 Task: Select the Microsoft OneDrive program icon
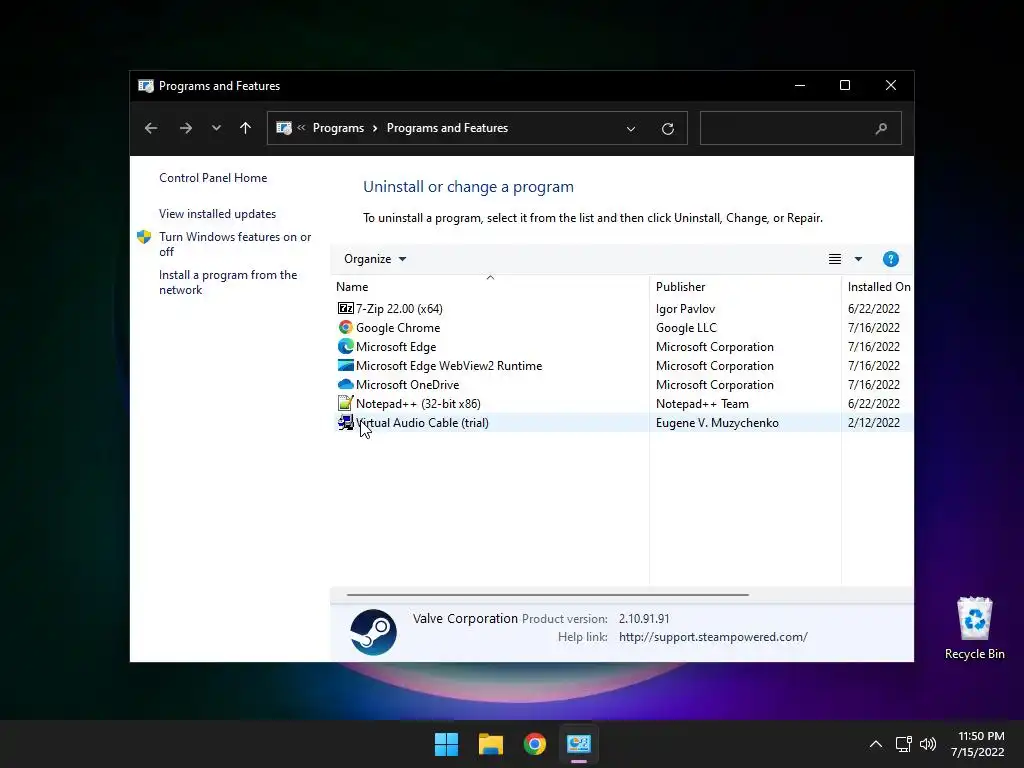(x=345, y=384)
